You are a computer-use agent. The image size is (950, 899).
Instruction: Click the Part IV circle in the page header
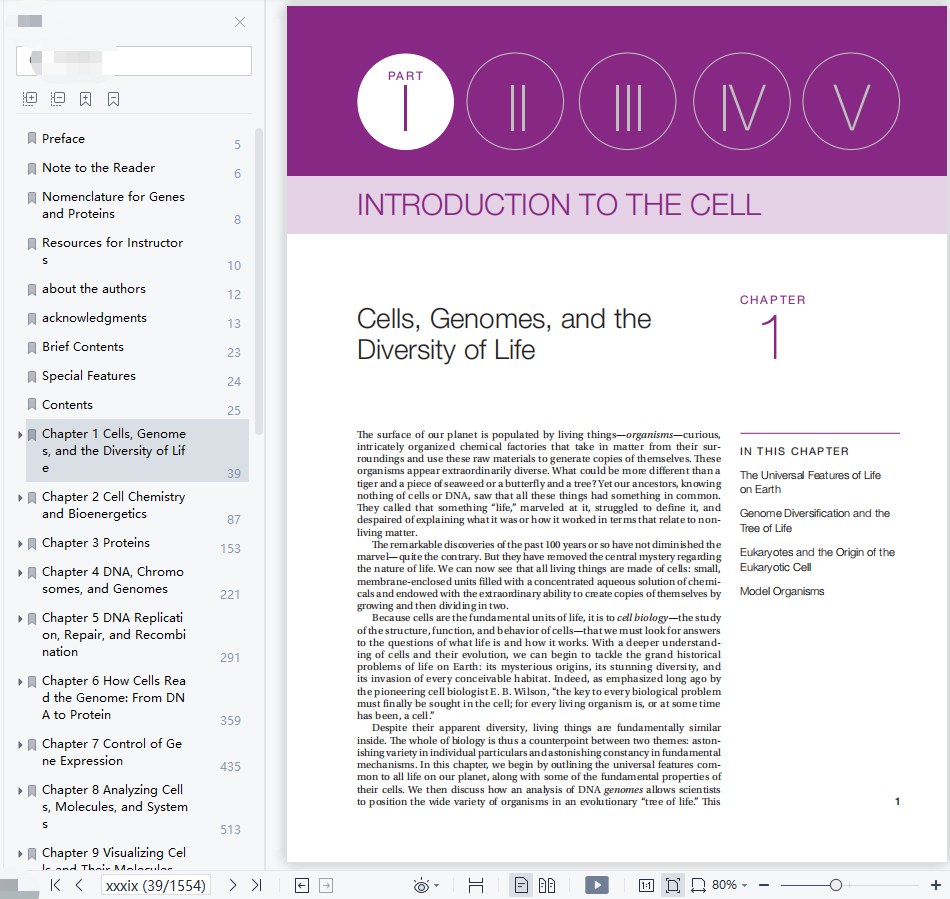coord(742,101)
